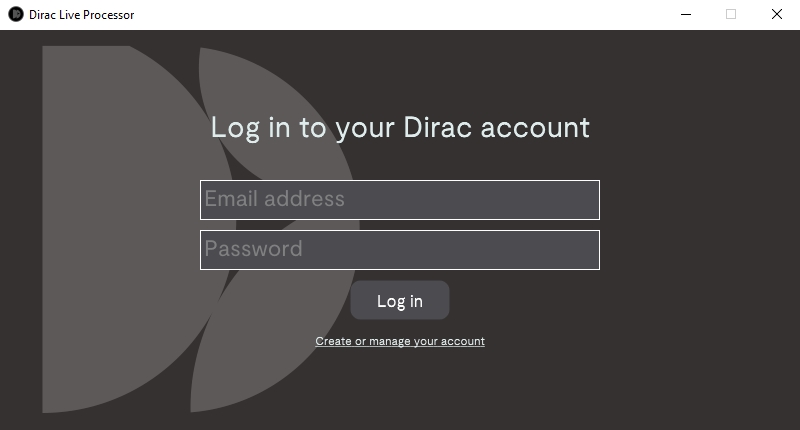Click the word 'account' in the underlined link

[462, 341]
